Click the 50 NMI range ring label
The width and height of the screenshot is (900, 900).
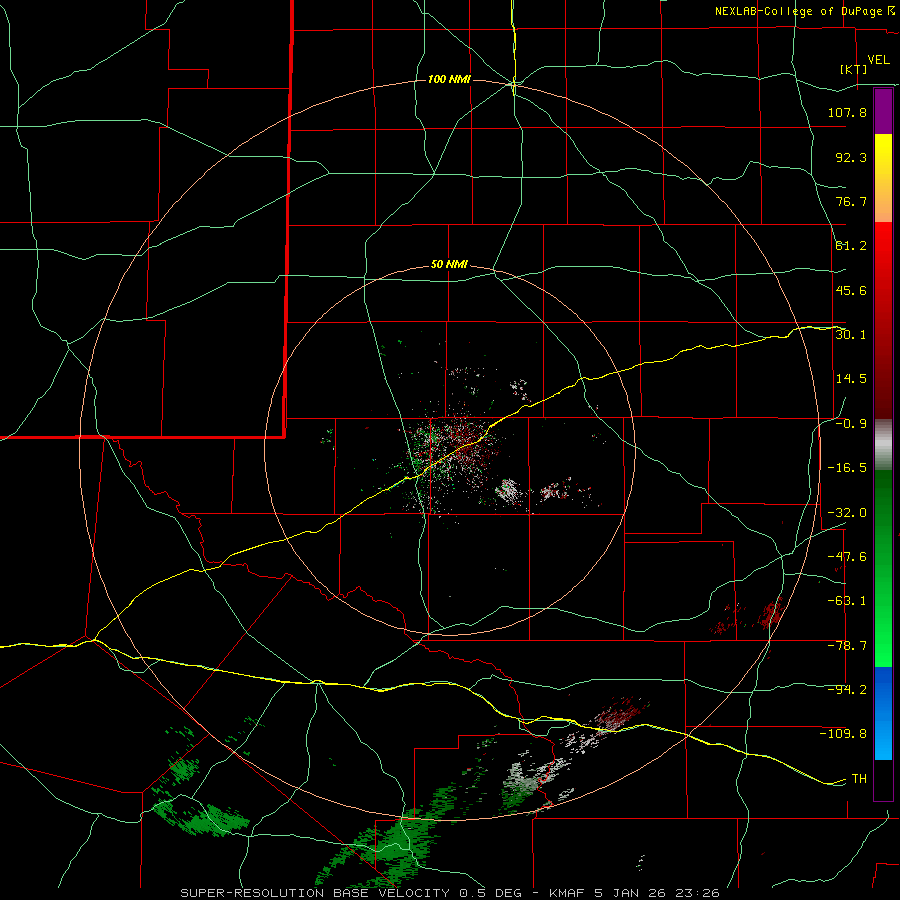coord(449,265)
